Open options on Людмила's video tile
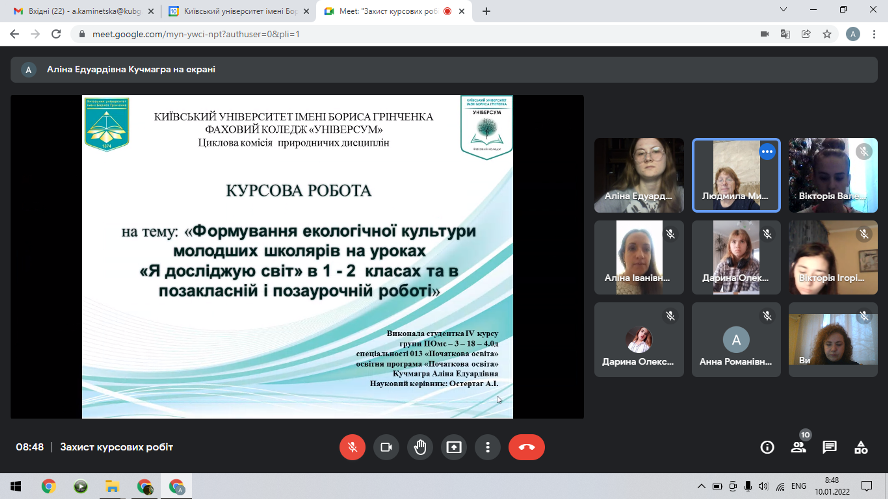Screen dimensions: 888x499 767,152
